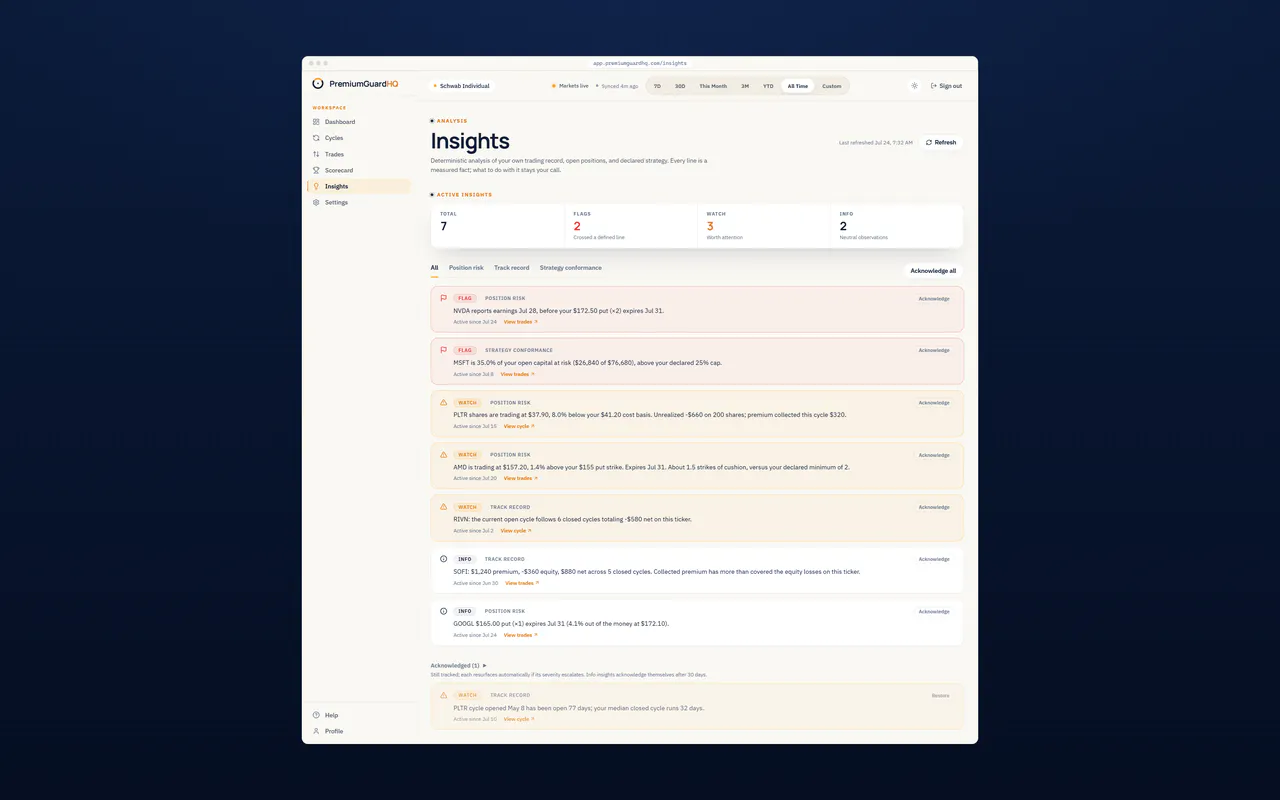Acknowledge the NVDA earnings flag
Image resolution: width=1280 pixels, height=800 pixels.
(x=934, y=298)
